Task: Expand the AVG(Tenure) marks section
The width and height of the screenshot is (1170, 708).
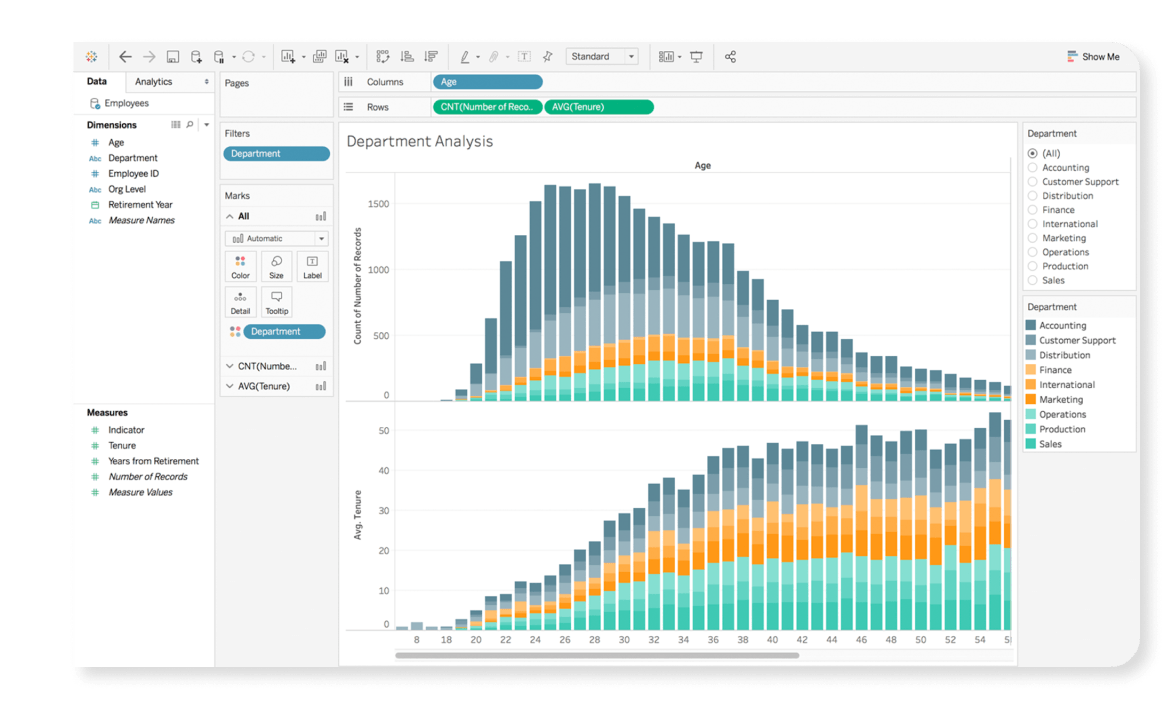Action: (229, 386)
